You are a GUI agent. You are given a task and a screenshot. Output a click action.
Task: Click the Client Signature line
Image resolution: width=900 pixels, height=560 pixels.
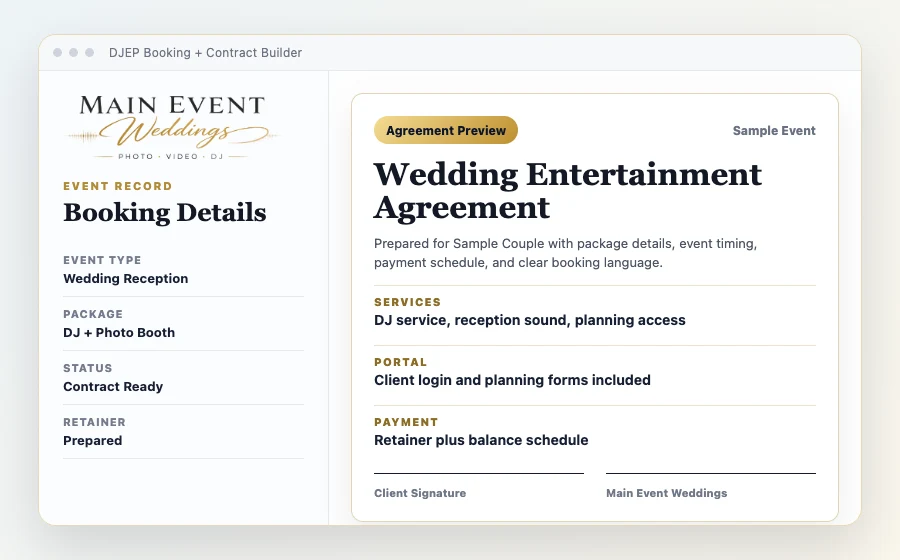tap(479, 473)
